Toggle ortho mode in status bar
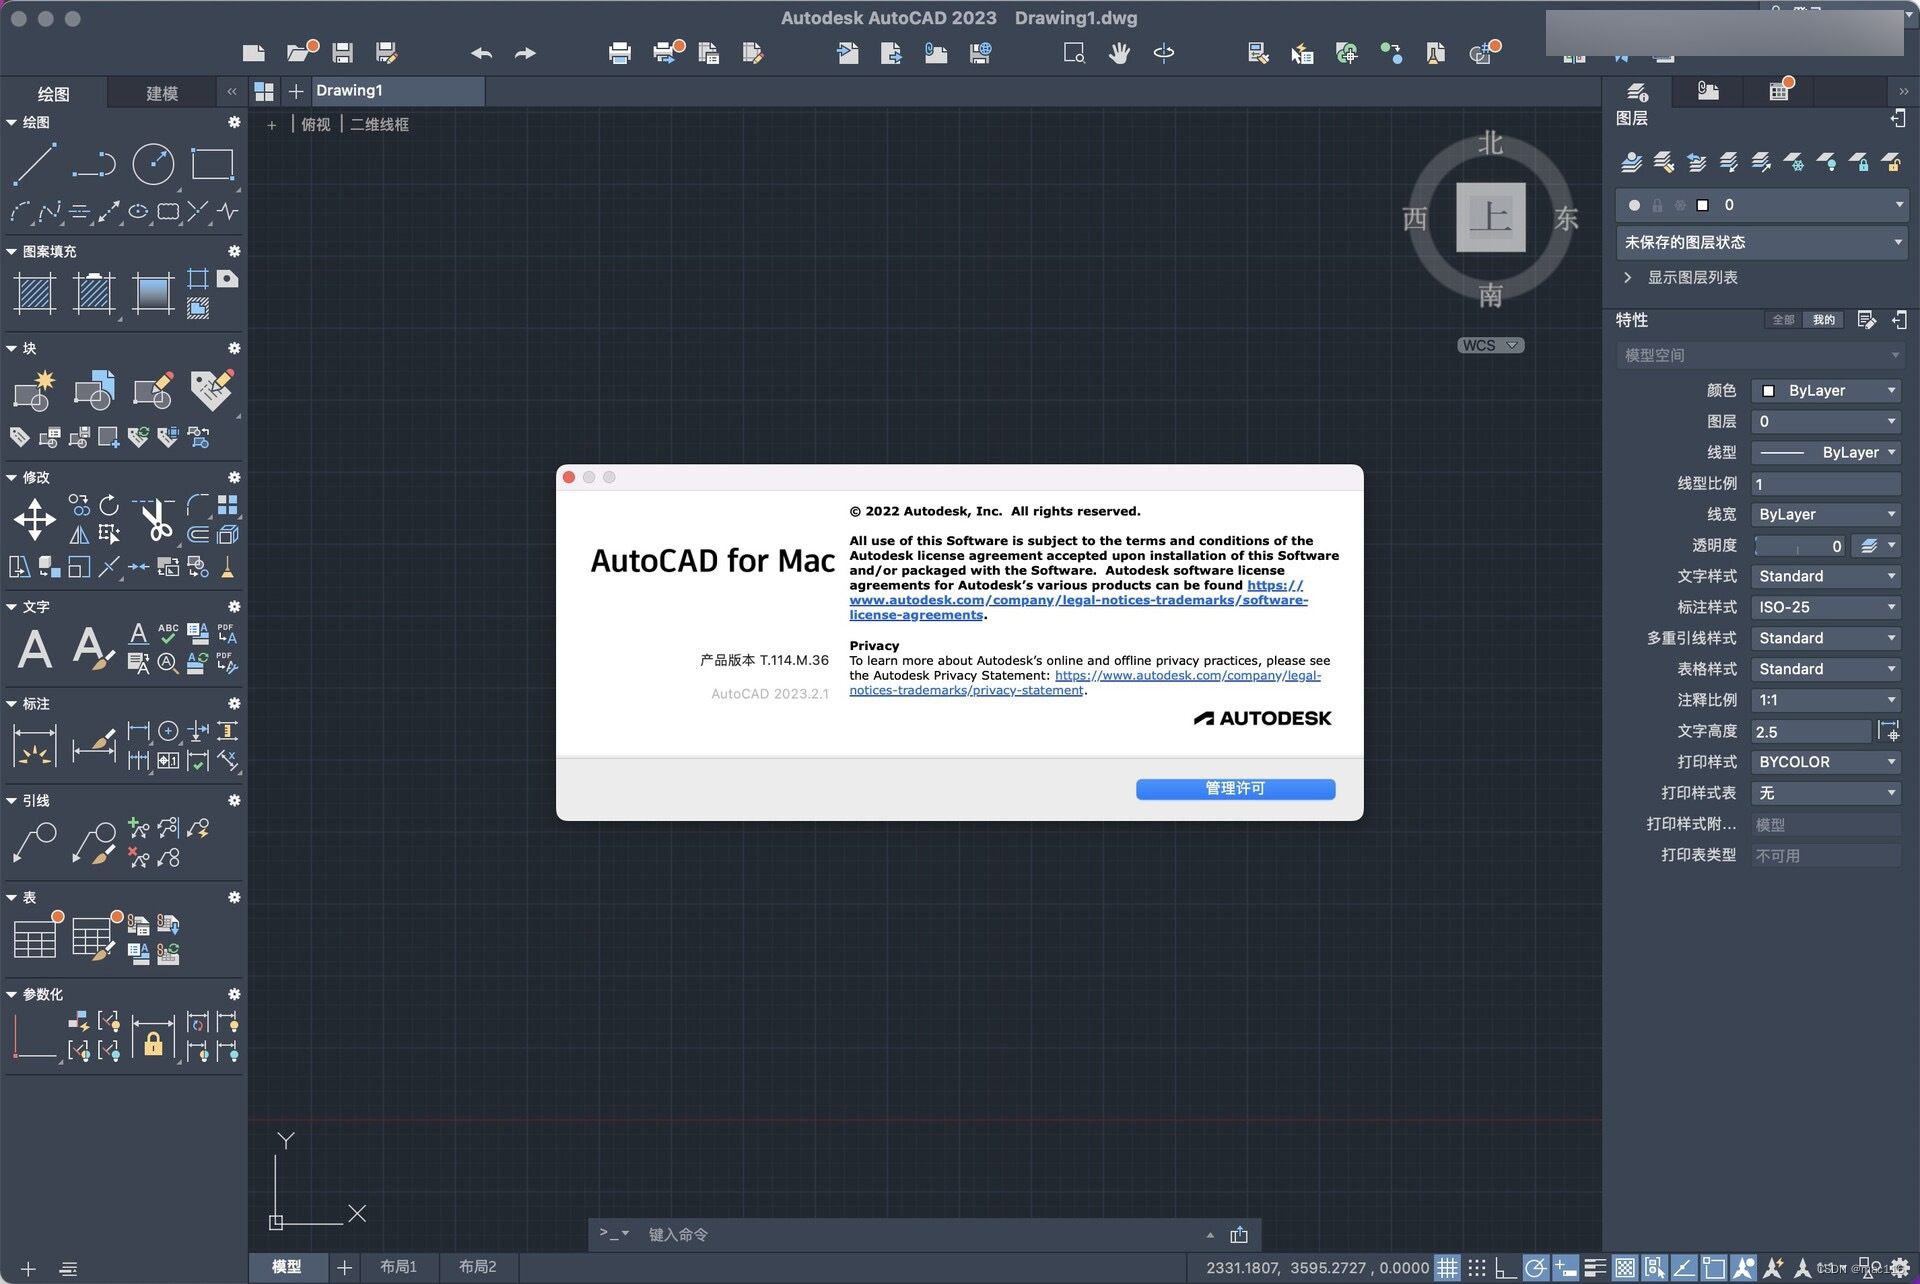The width and height of the screenshot is (1920, 1284). click(1506, 1268)
